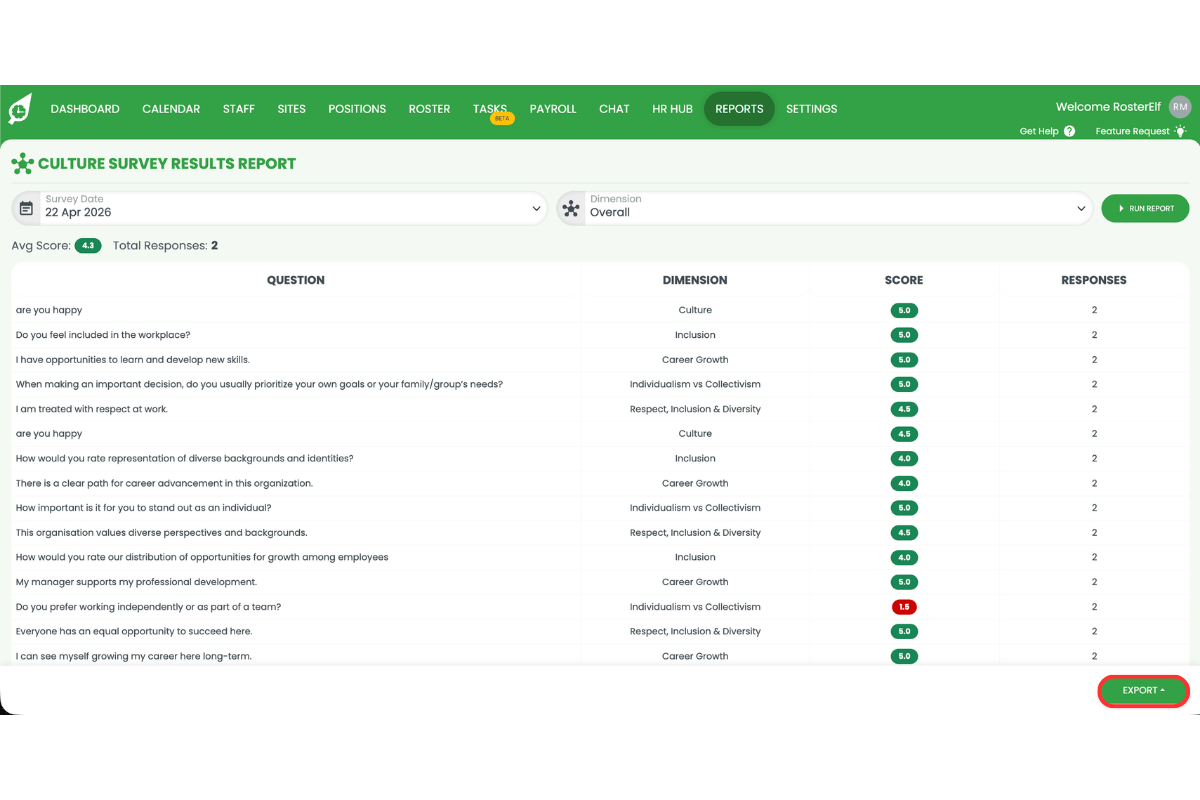Switch to the Dashboard tab
1200x800 pixels.
tap(85, 108)
